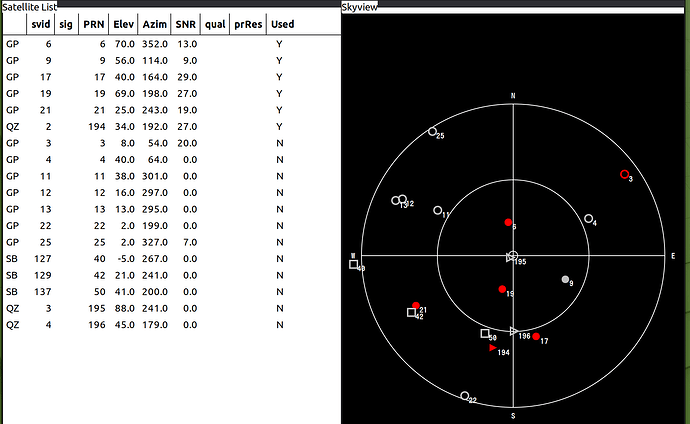Select satellite 4 open circle marker

[x=588, y=218]
